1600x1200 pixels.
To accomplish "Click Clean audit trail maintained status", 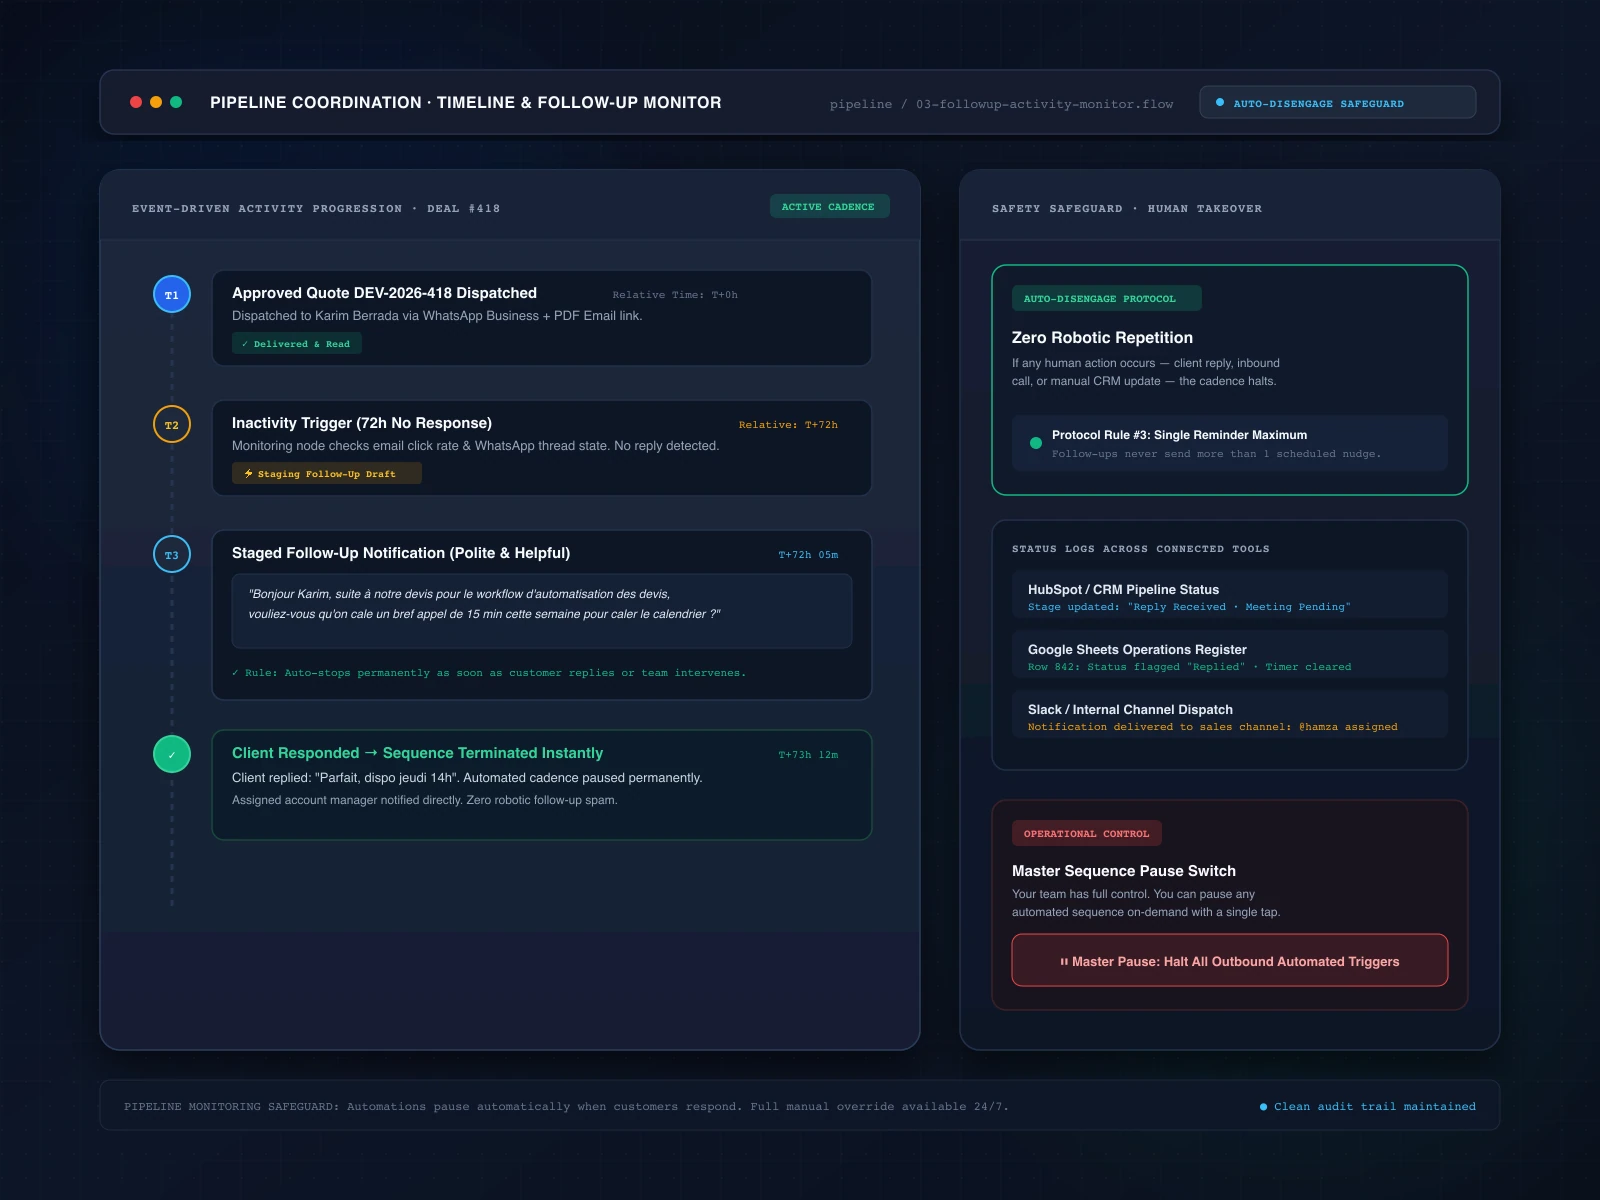I will (x=1367, y=1106).
